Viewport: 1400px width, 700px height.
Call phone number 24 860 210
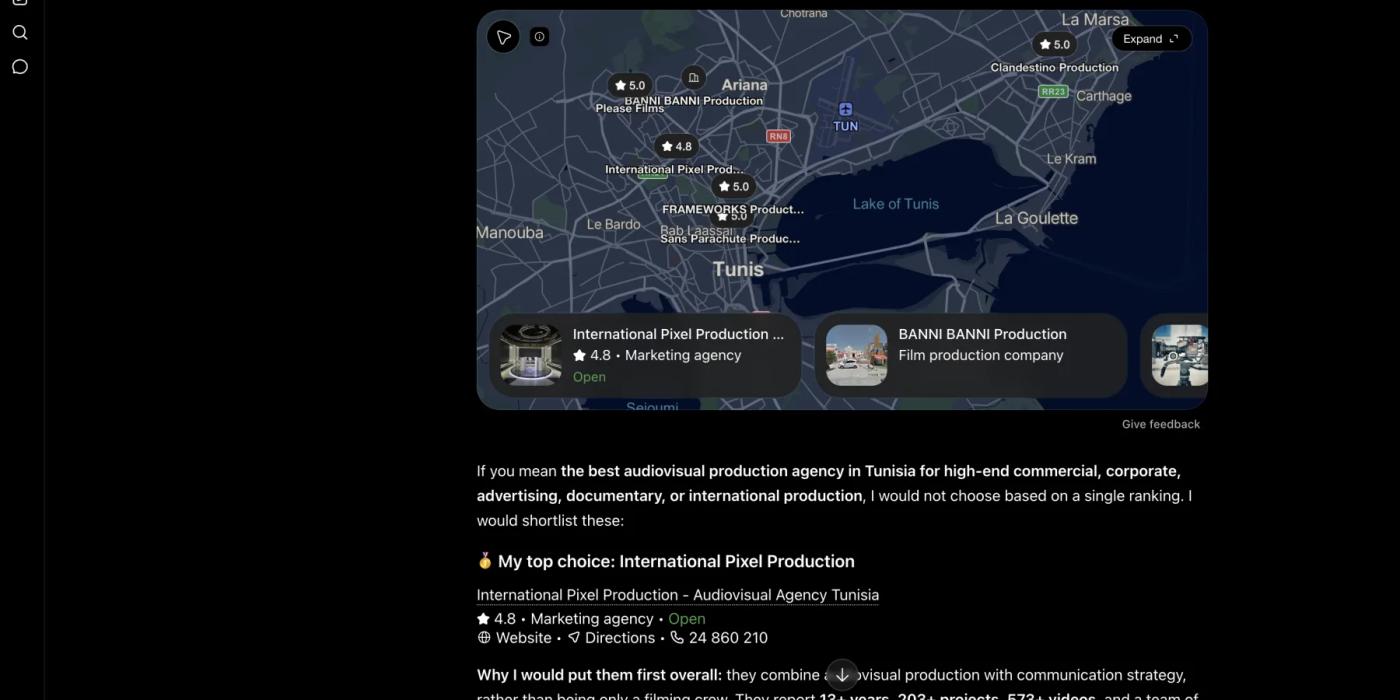pyautogui.click(x=719, y=638)
